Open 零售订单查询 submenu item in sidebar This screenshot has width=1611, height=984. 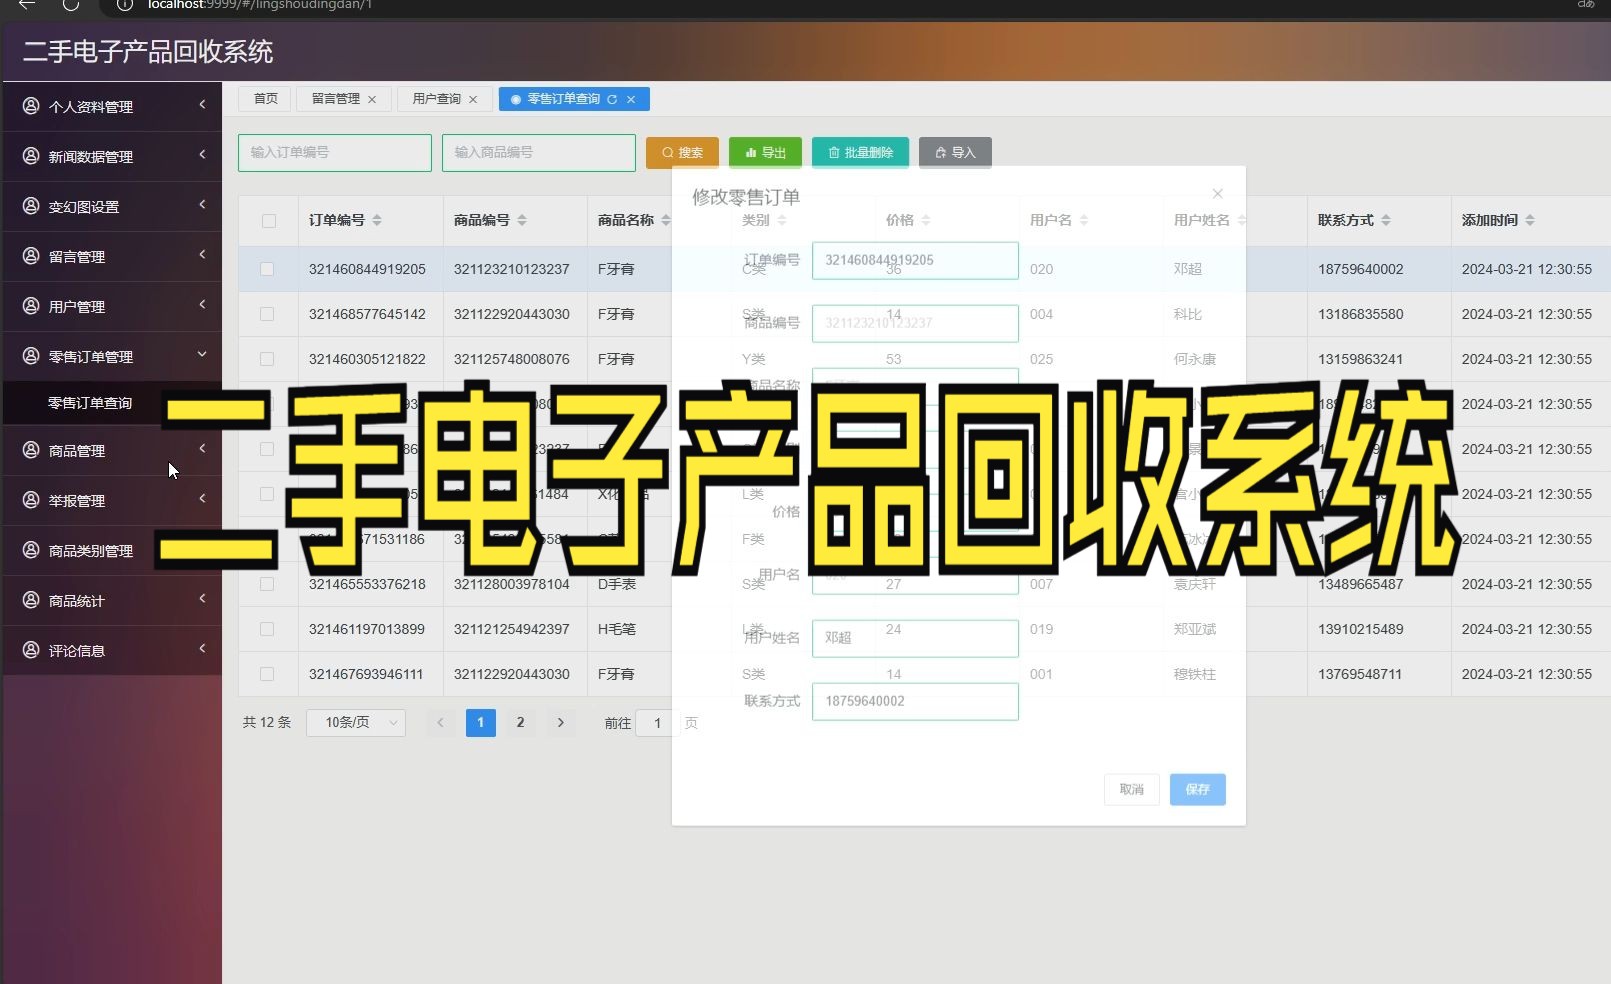[x=112, y=403]
